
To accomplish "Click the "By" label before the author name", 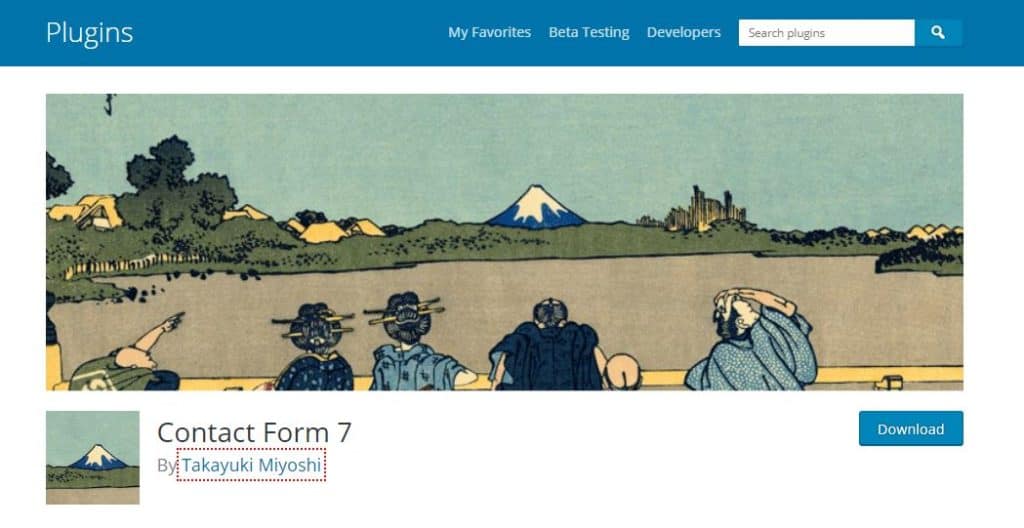I will 167,466.
